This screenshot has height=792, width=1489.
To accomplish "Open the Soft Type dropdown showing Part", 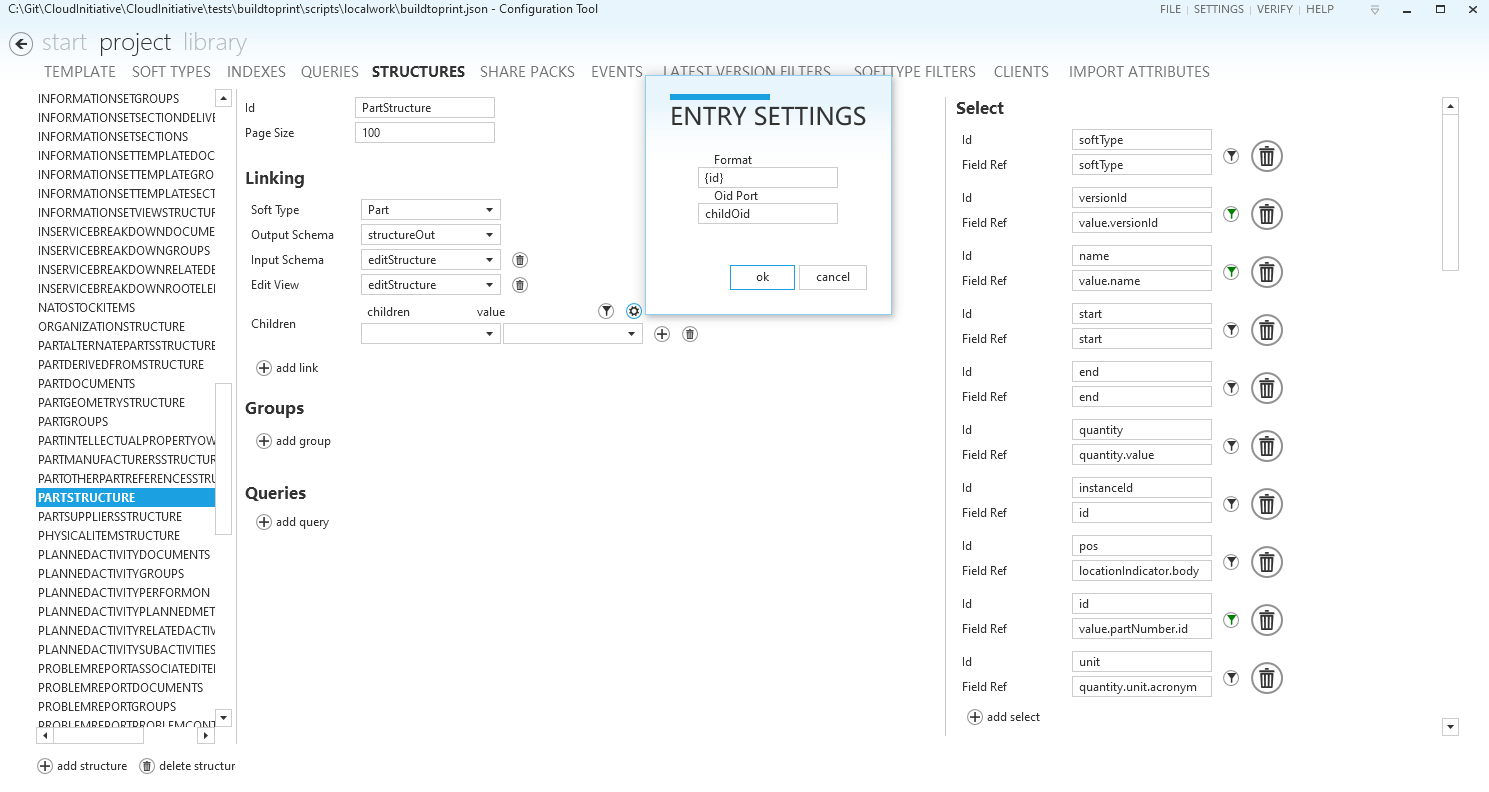I will 430,209.
